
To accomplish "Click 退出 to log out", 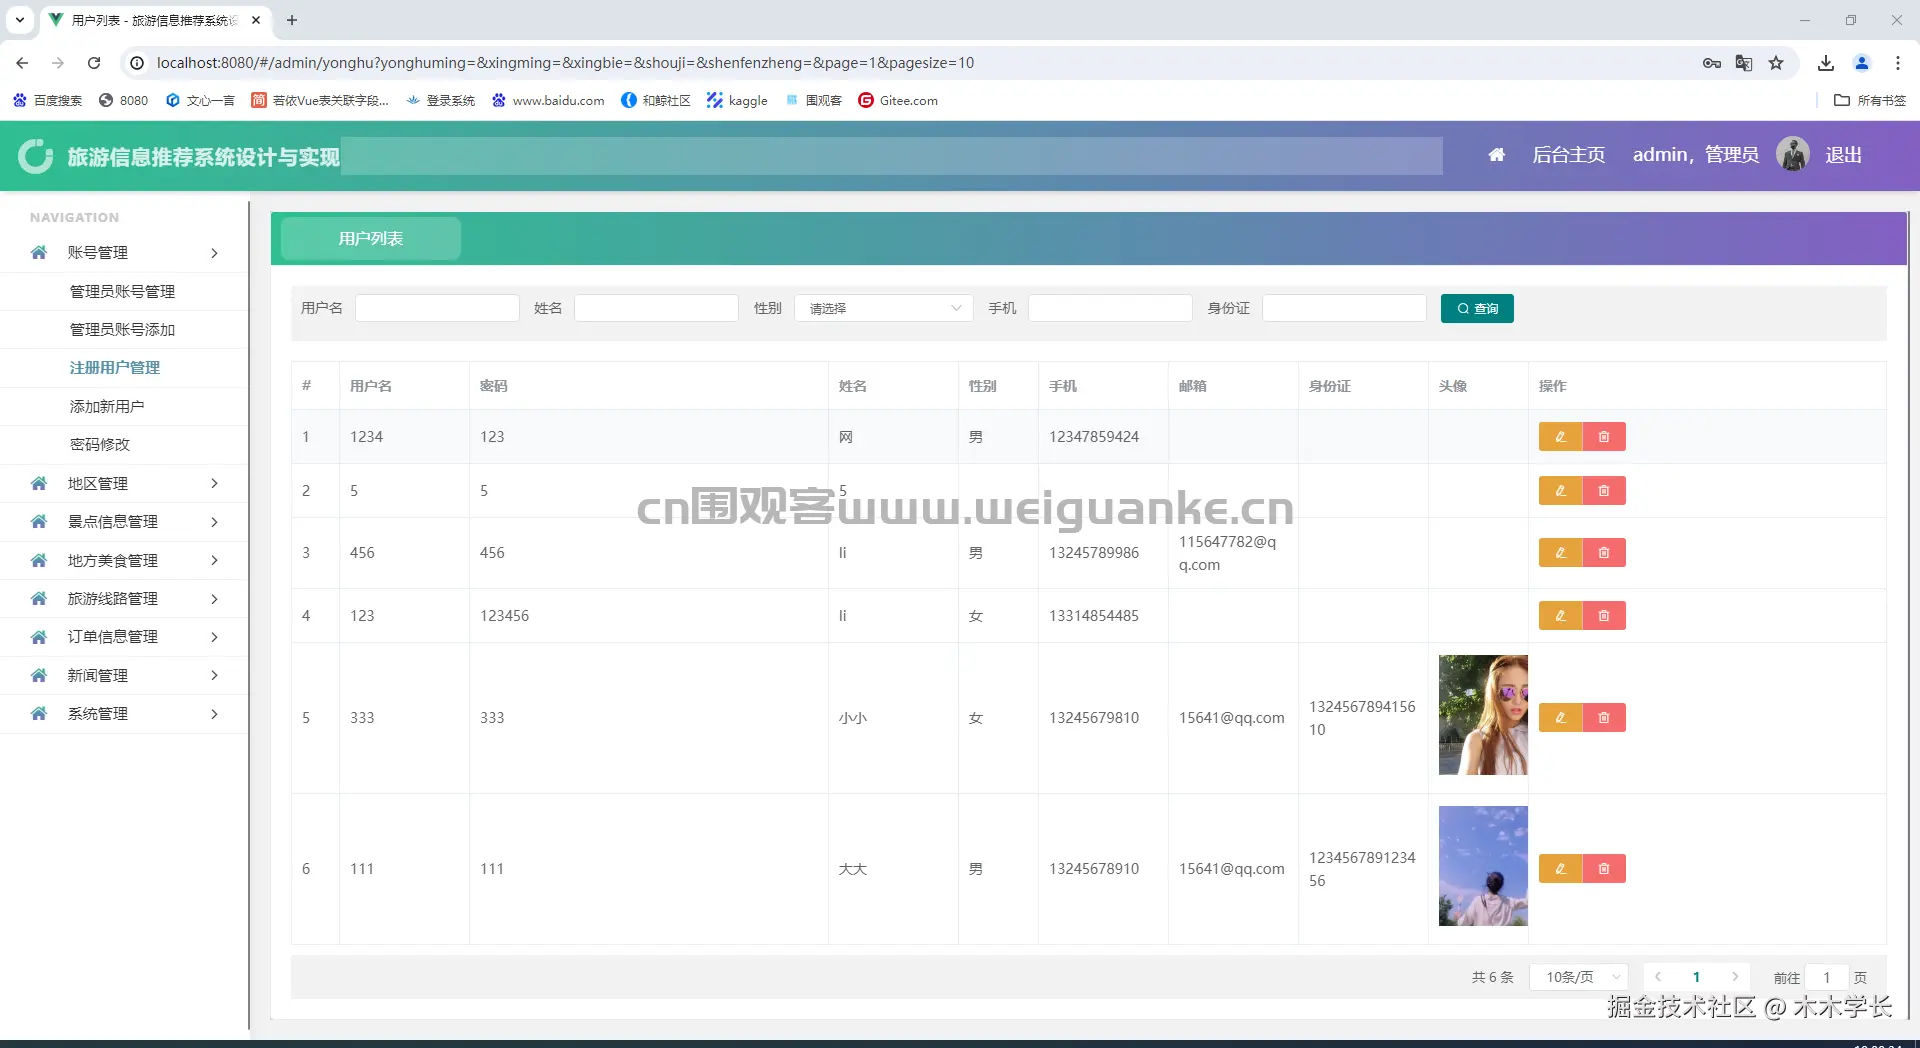I will (x=1843, y=155).
